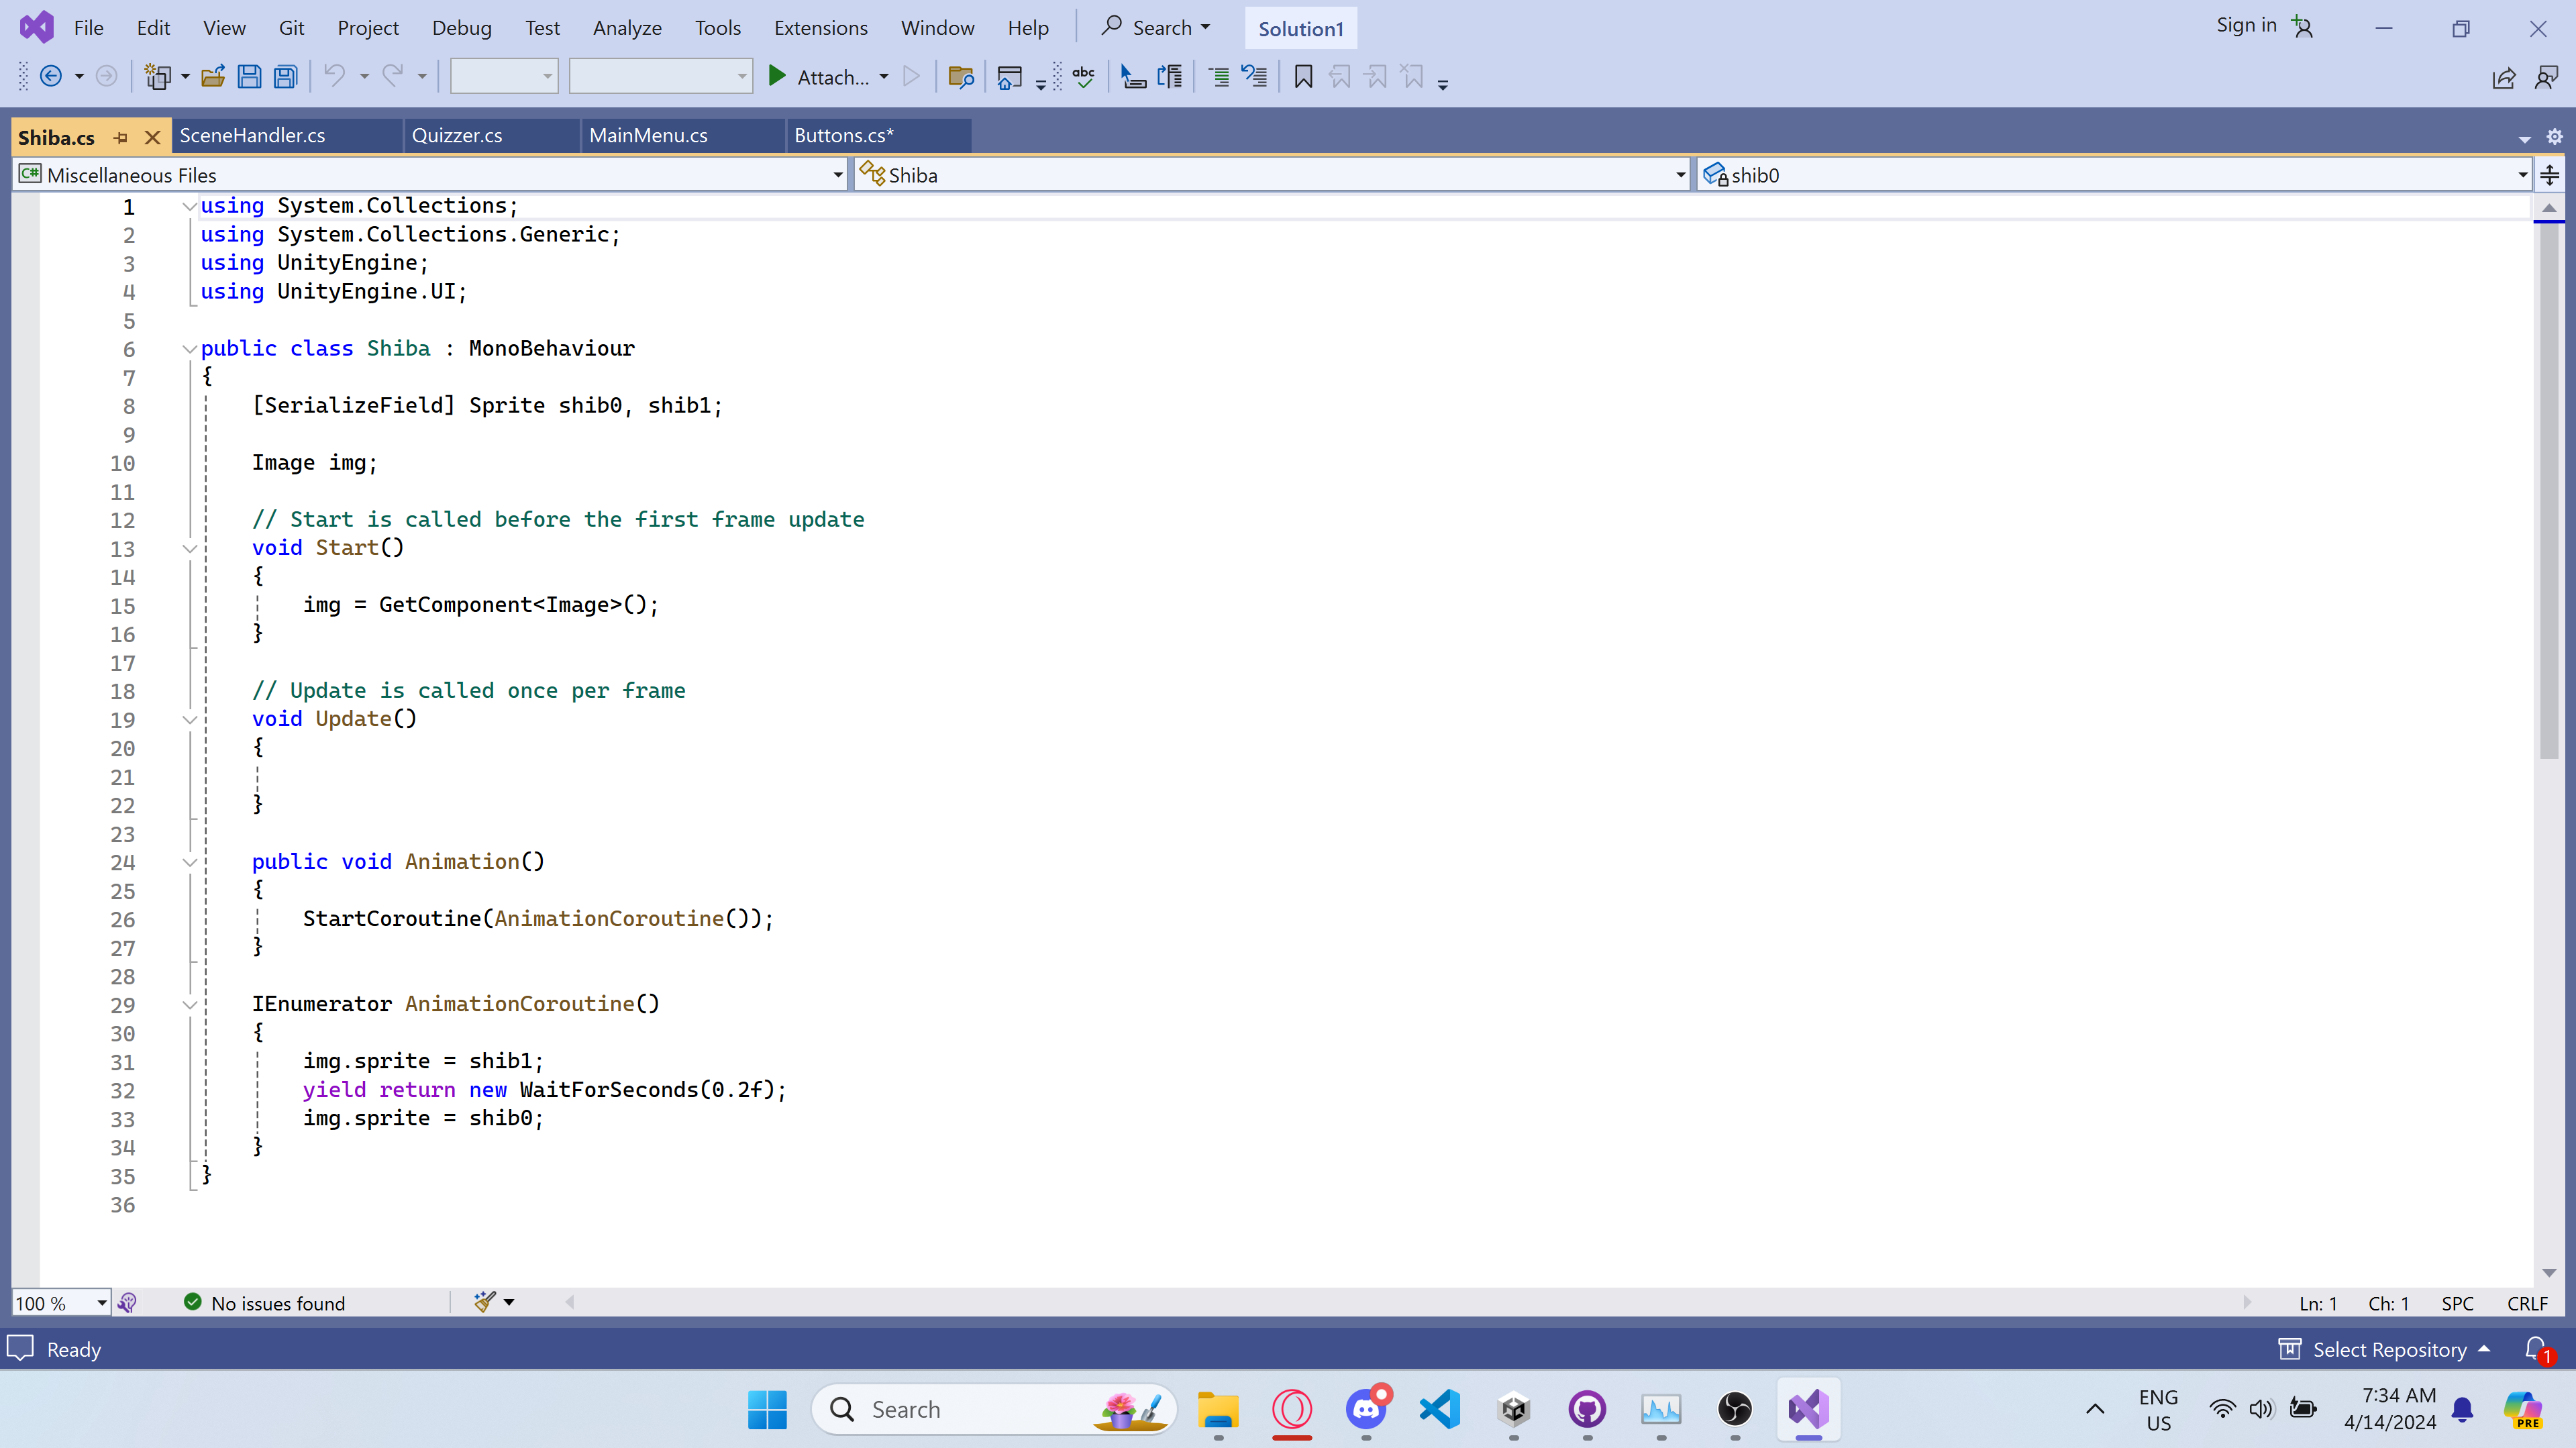Collapse the AnimationCoroutine method fold

189,1005
